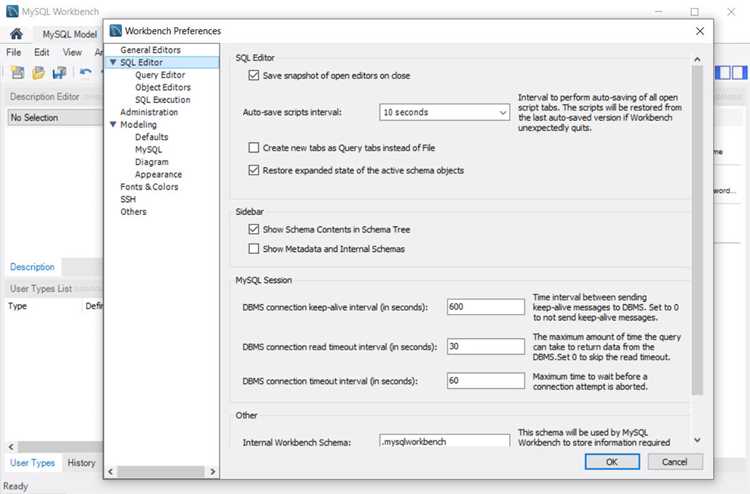750x494 pixels.
Task: Close the Workbench Preferences dialog
Action: 700,31
